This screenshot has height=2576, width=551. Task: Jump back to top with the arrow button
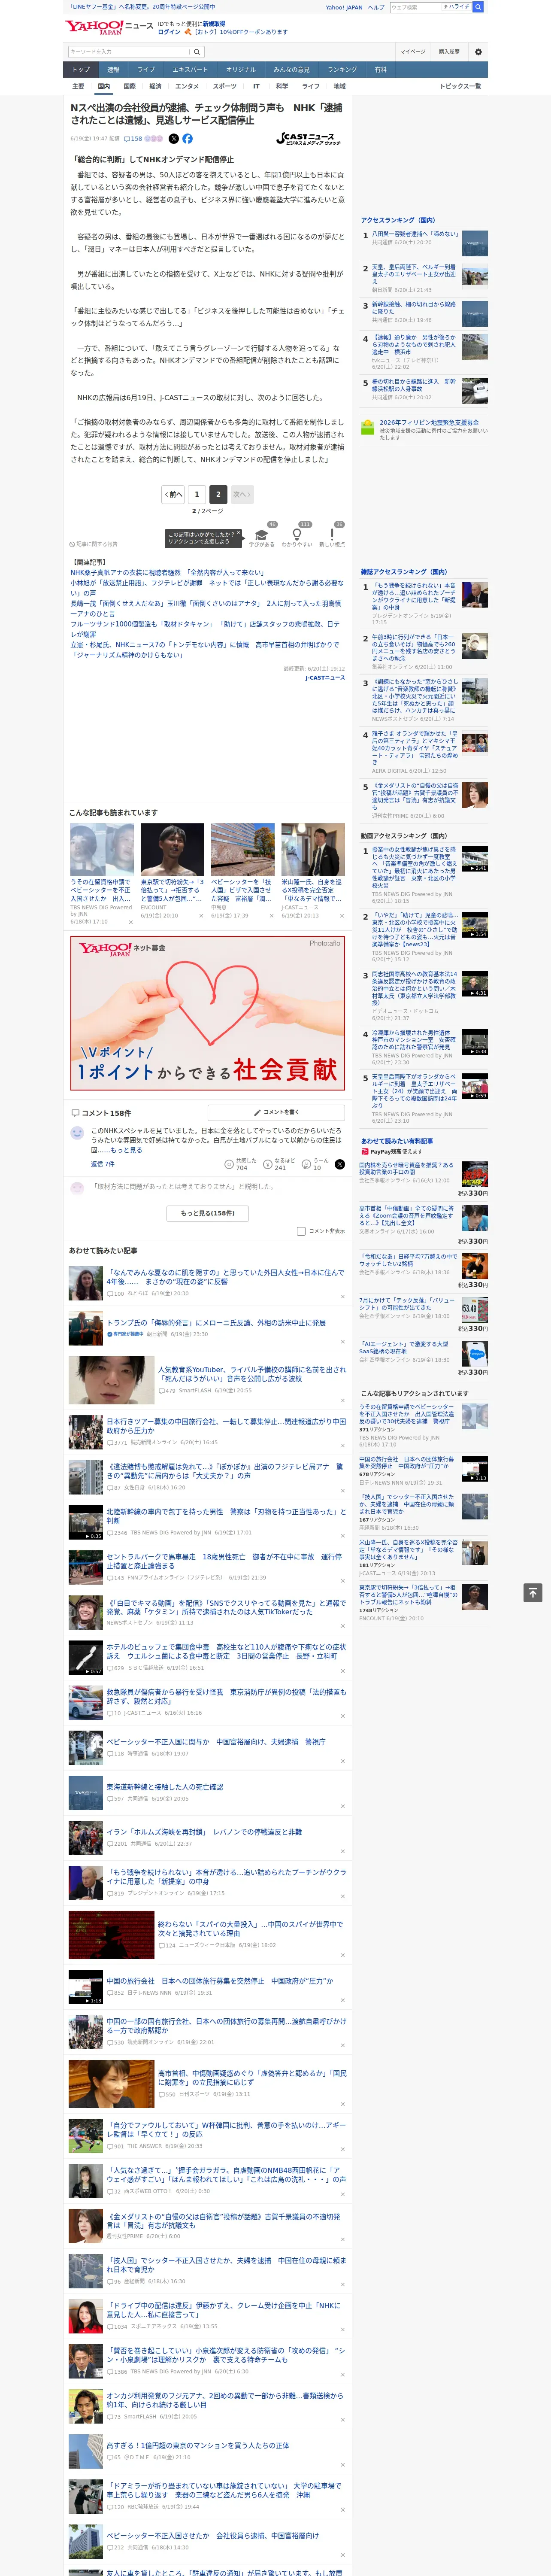click(x=533, y=1592)
